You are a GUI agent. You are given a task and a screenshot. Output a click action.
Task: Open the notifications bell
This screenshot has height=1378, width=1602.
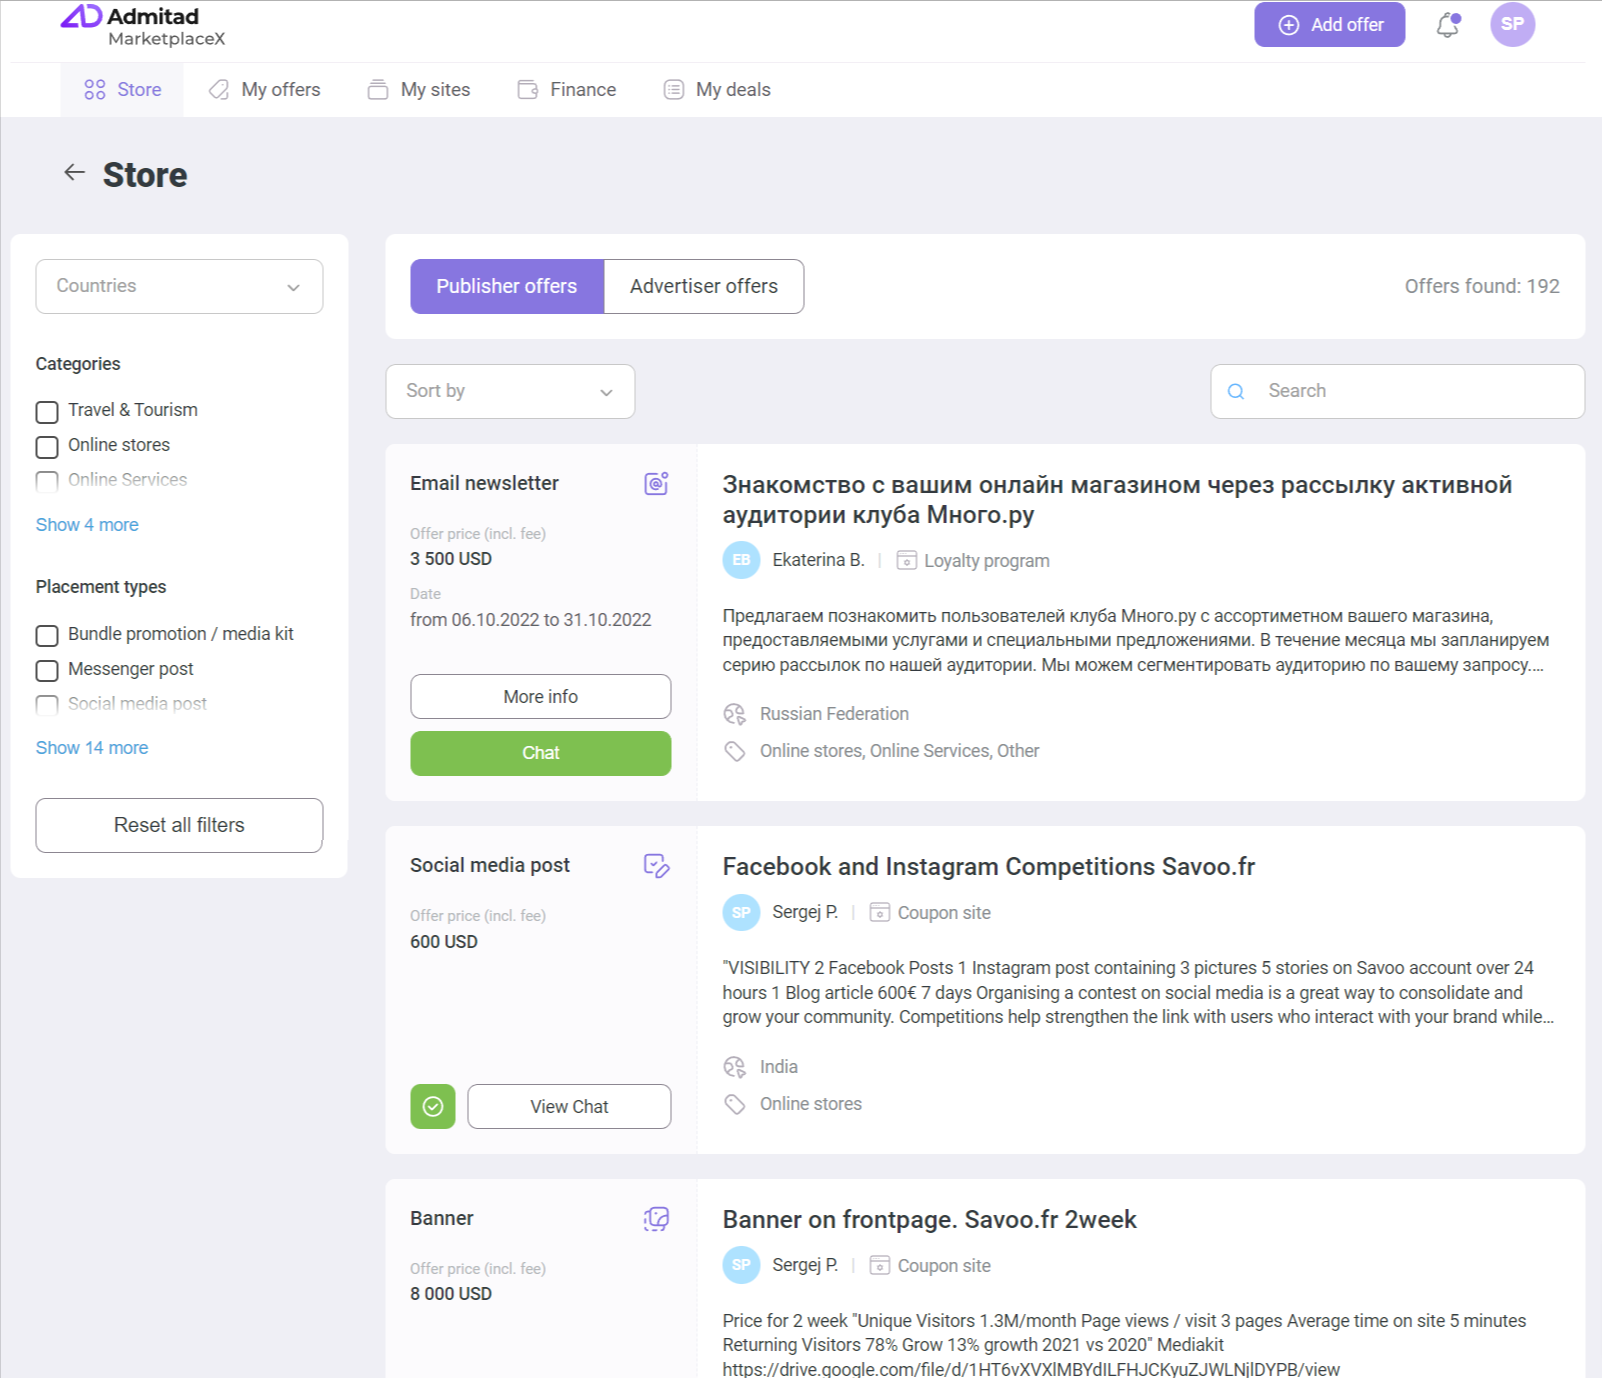click(1448, 25)
